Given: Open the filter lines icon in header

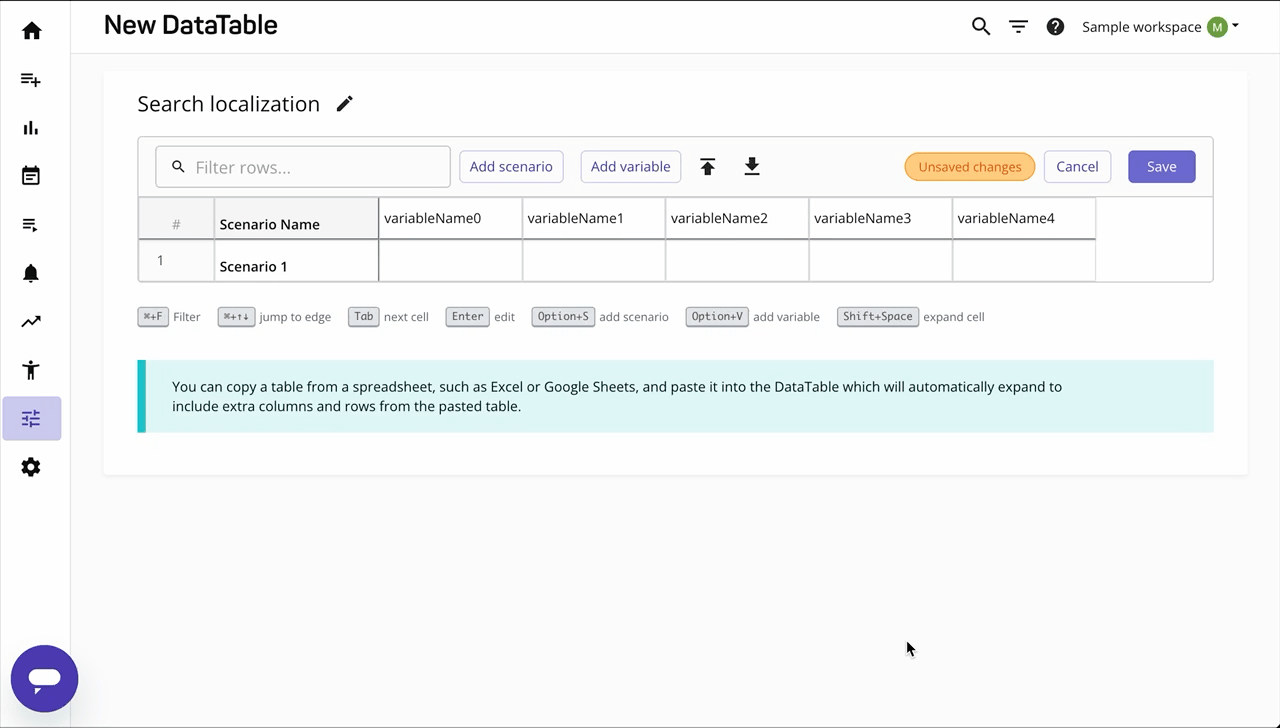Looking at the screenshot, I should pyautogui.click(x=1018, y=27).
